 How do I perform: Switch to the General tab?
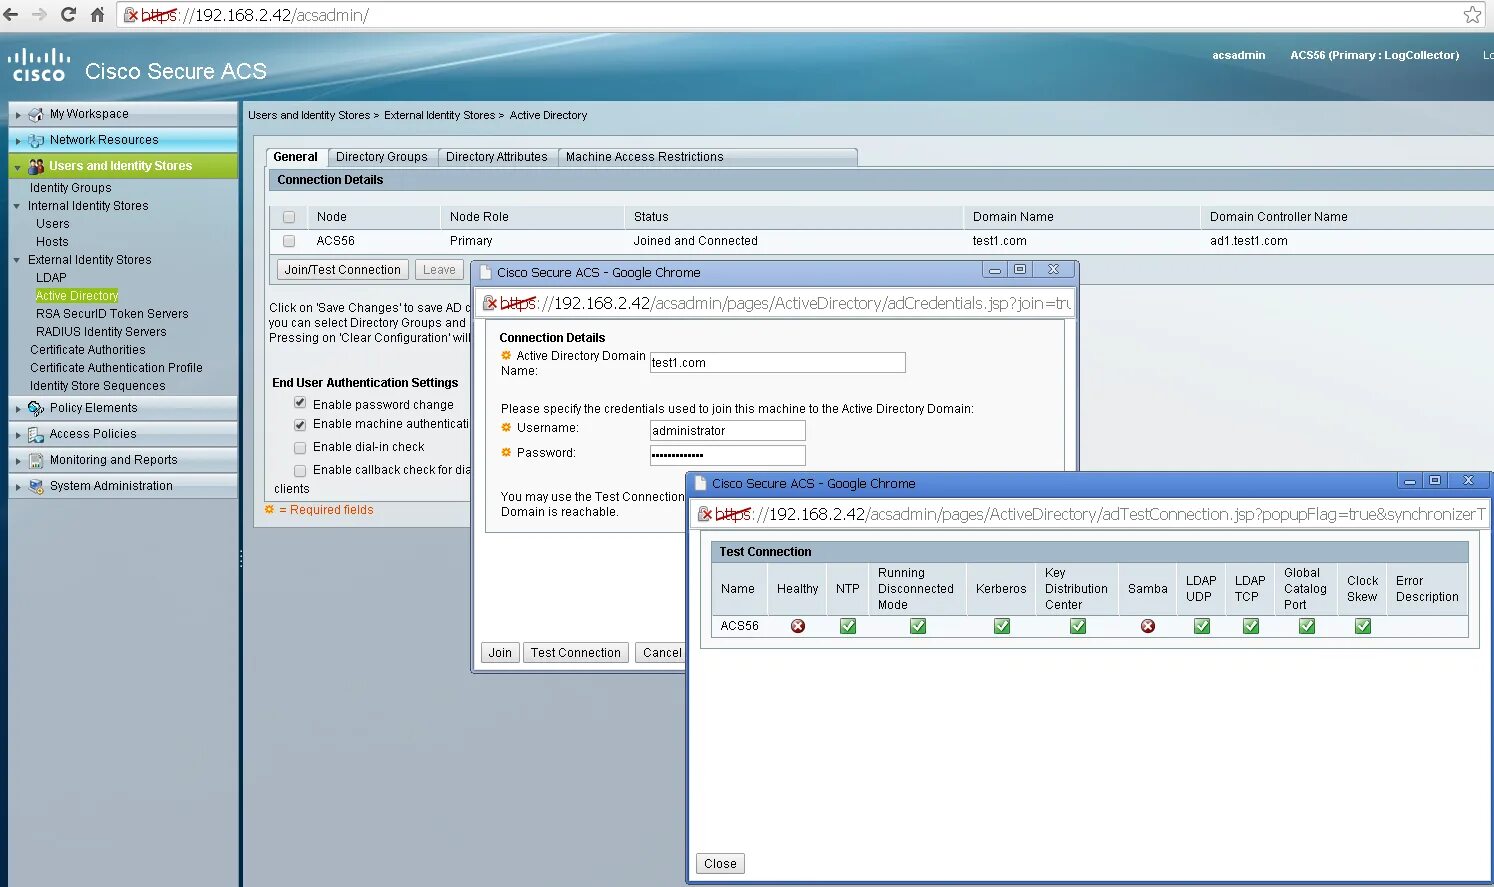click(296, 157)
